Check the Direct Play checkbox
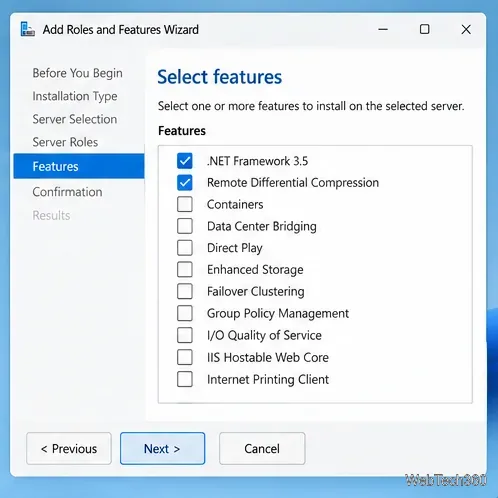Viewport: 498px width, 498px height. click(185, 248)
